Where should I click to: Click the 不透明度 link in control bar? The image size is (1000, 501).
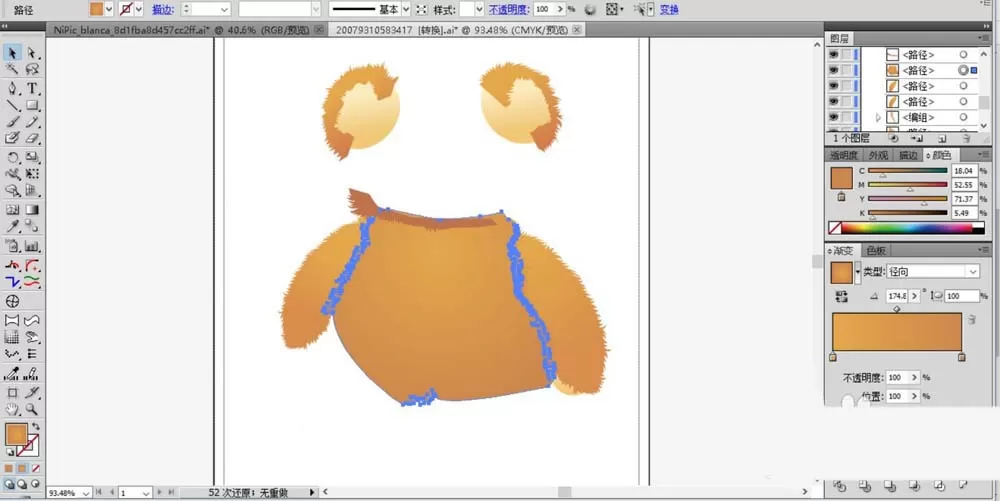[x=510, y=10]
